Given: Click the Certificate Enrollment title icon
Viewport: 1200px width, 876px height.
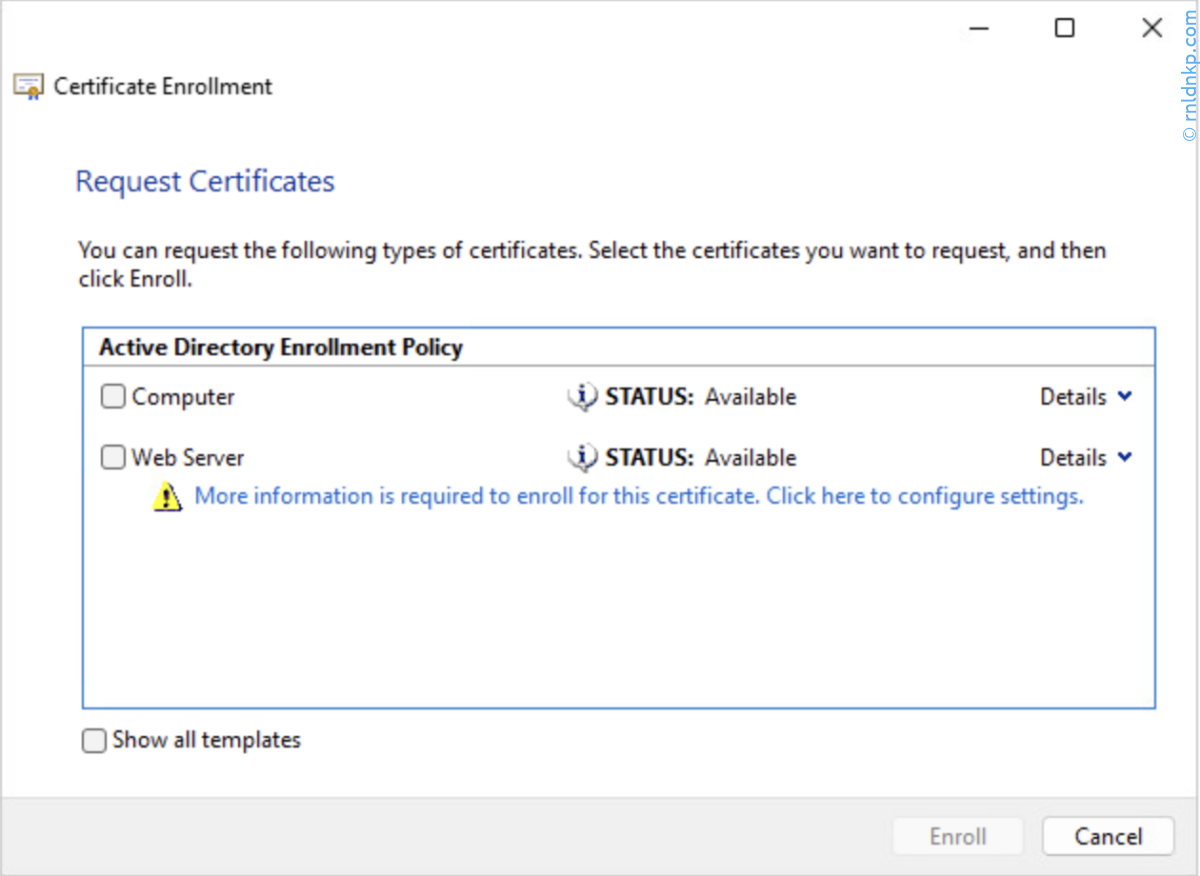Looking at the screenshot, I should 28,87.
